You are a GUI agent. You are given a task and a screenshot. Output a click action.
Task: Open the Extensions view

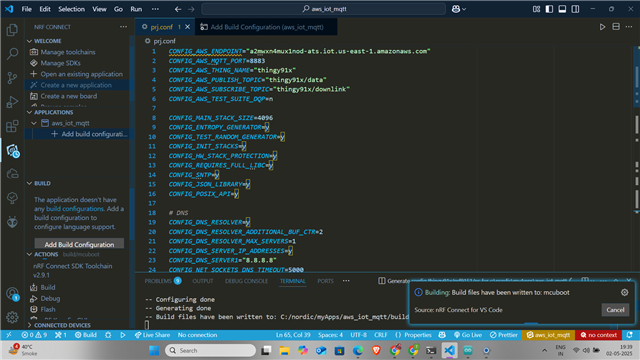coord(12,126)
